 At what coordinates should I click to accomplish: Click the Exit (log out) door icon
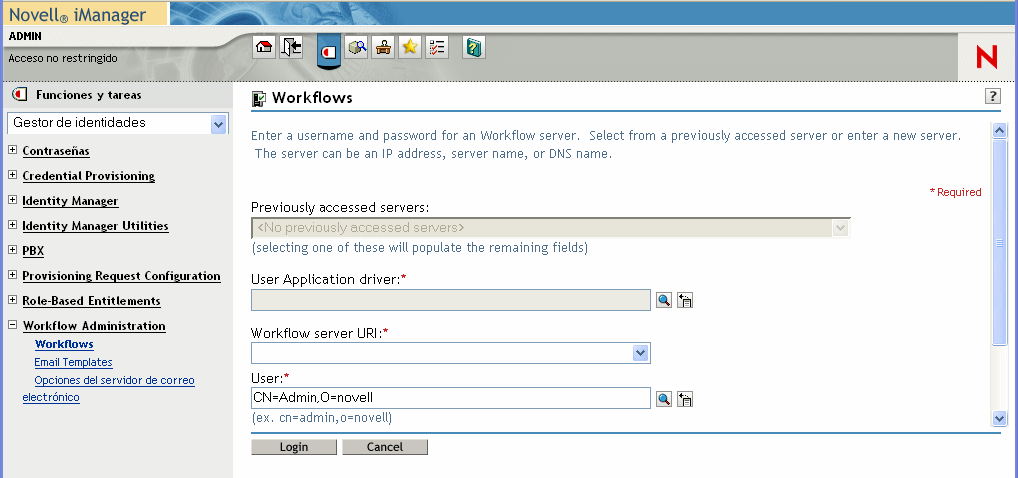click(x=291, y=47)
